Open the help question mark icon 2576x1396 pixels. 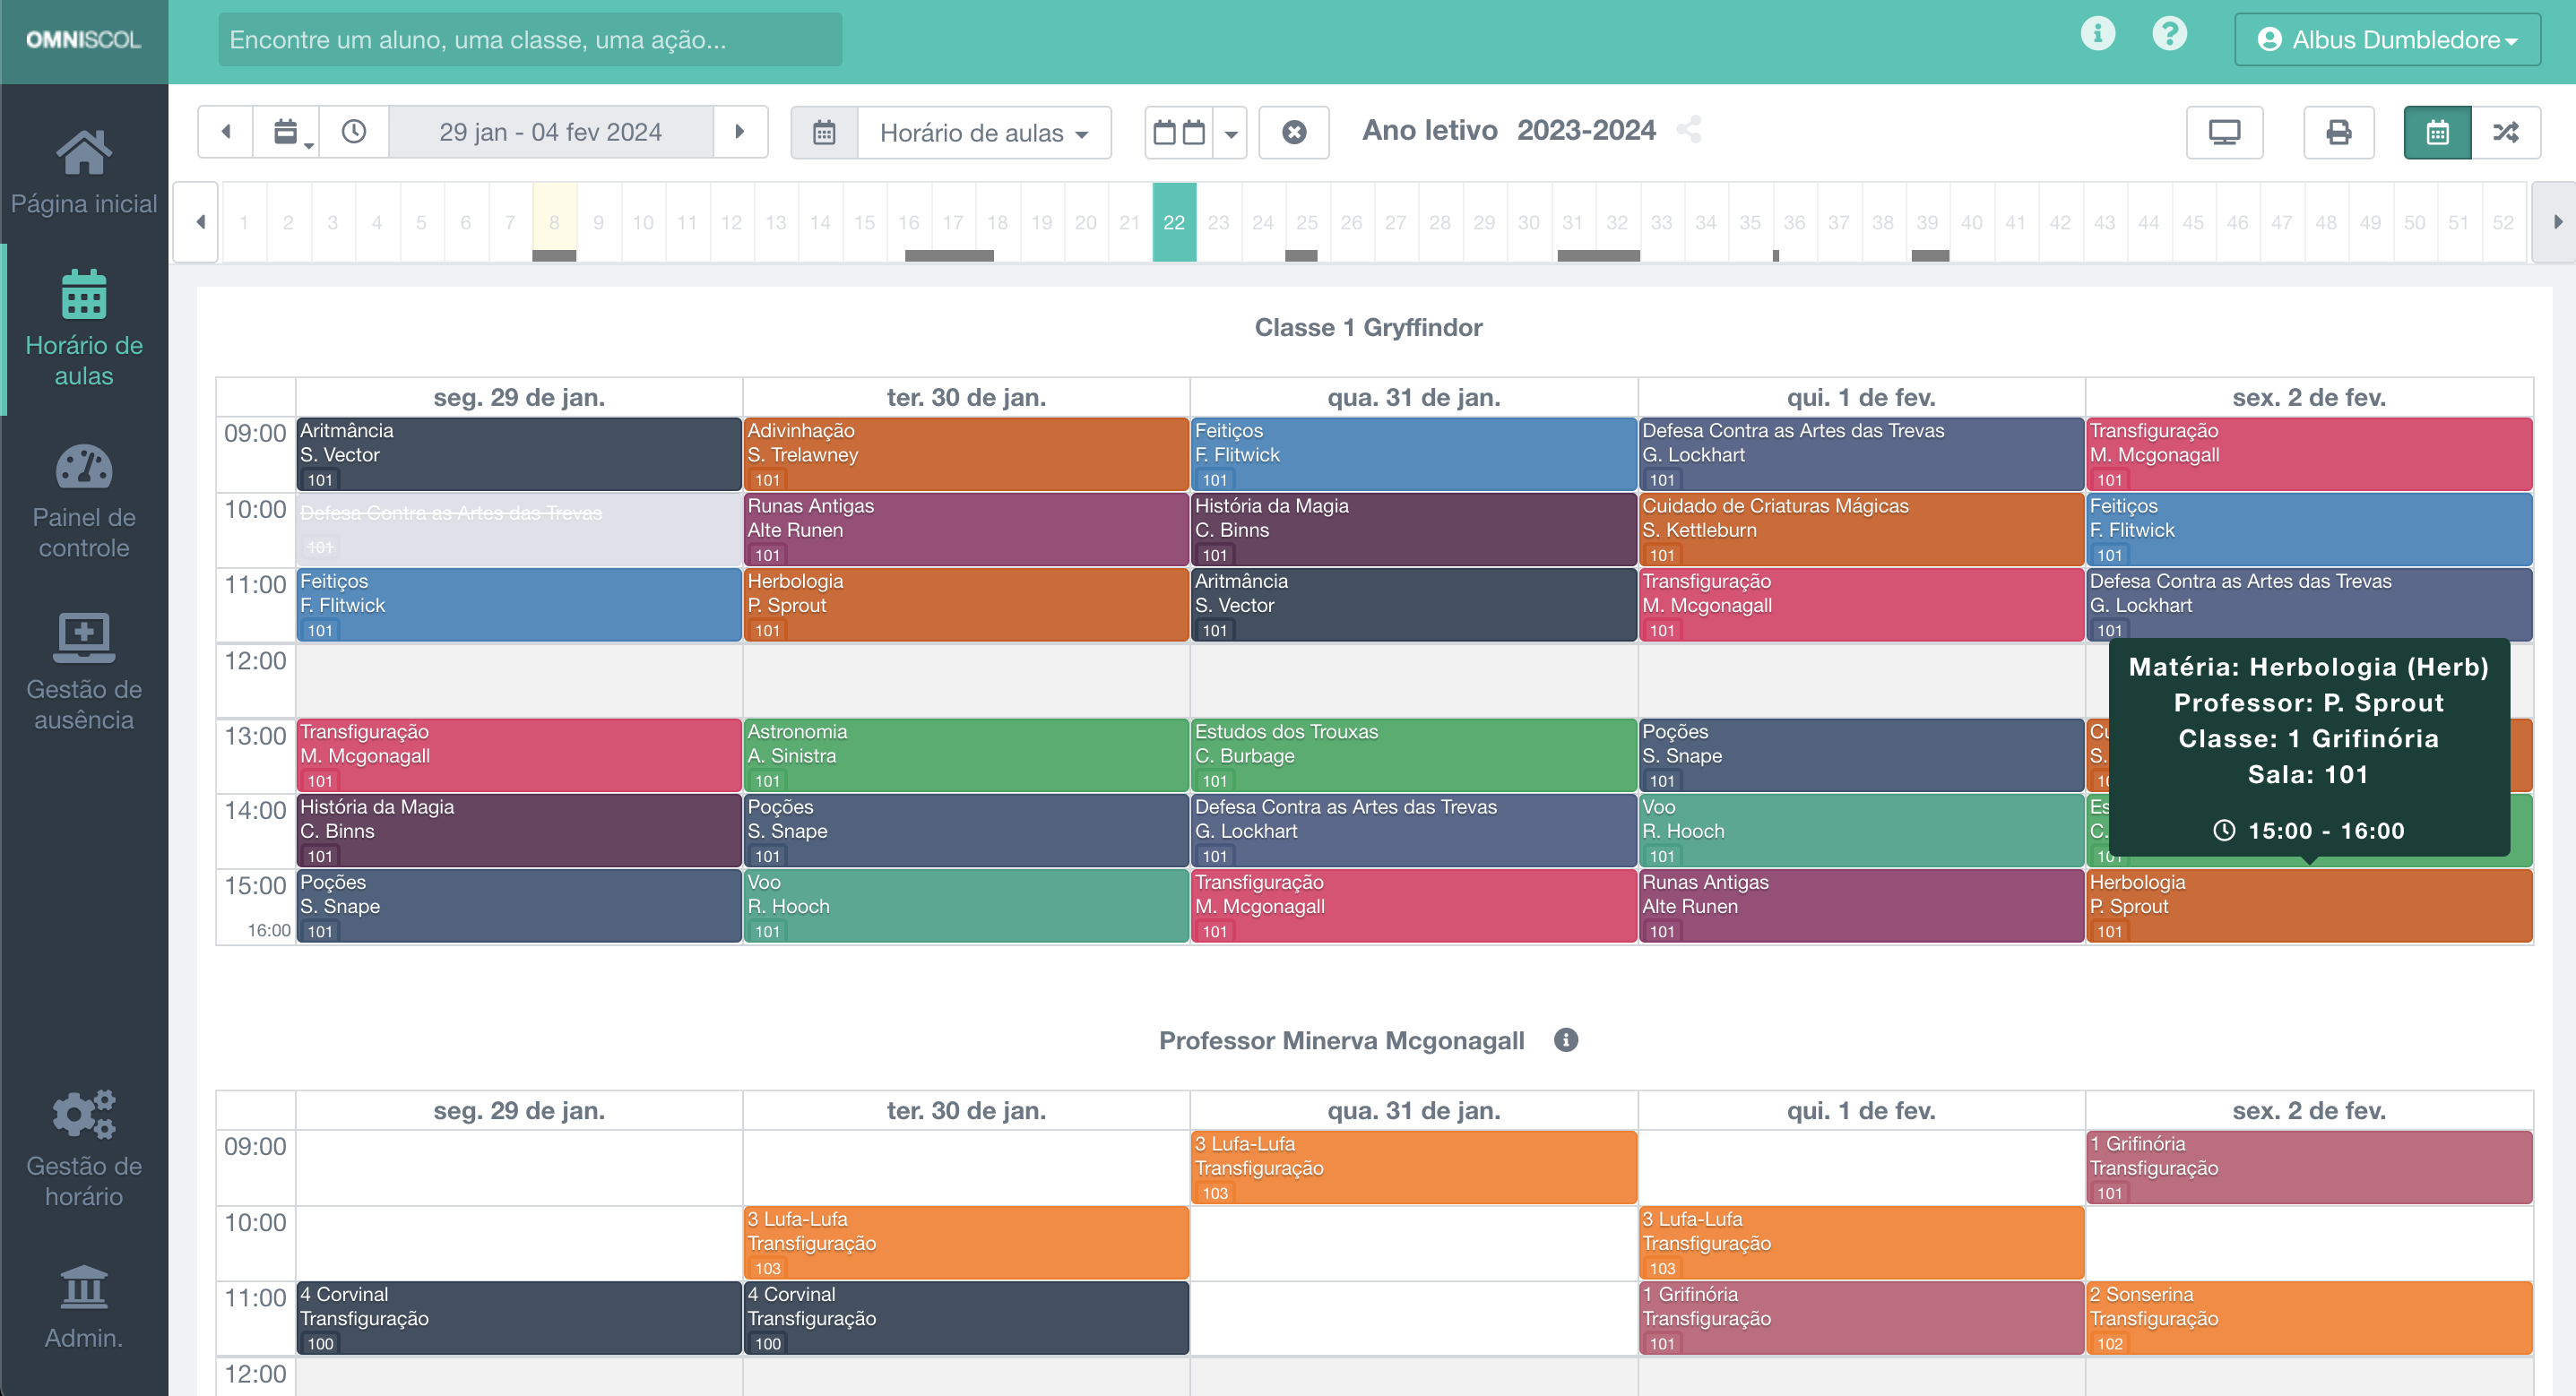coord(2169,34)
